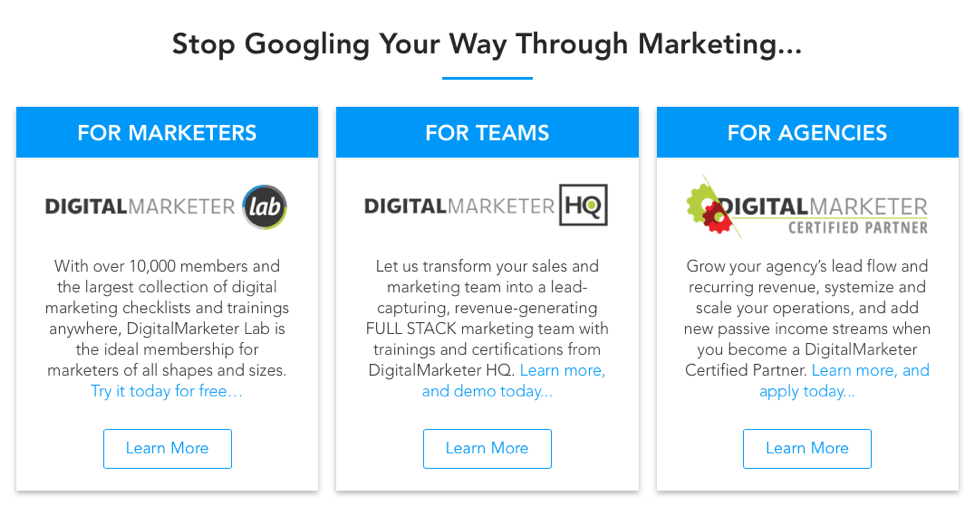
Task: Open the 'Try it today for free…' link
Action: tap(167, 392)
